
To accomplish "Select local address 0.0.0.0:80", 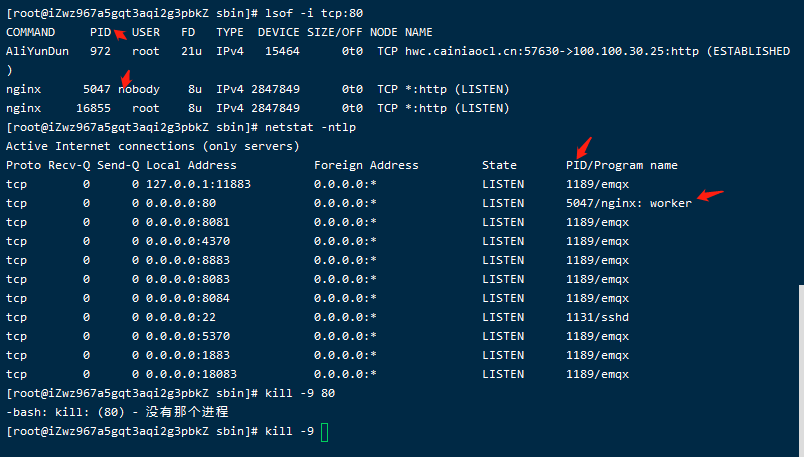I will [x=181, y=203].
